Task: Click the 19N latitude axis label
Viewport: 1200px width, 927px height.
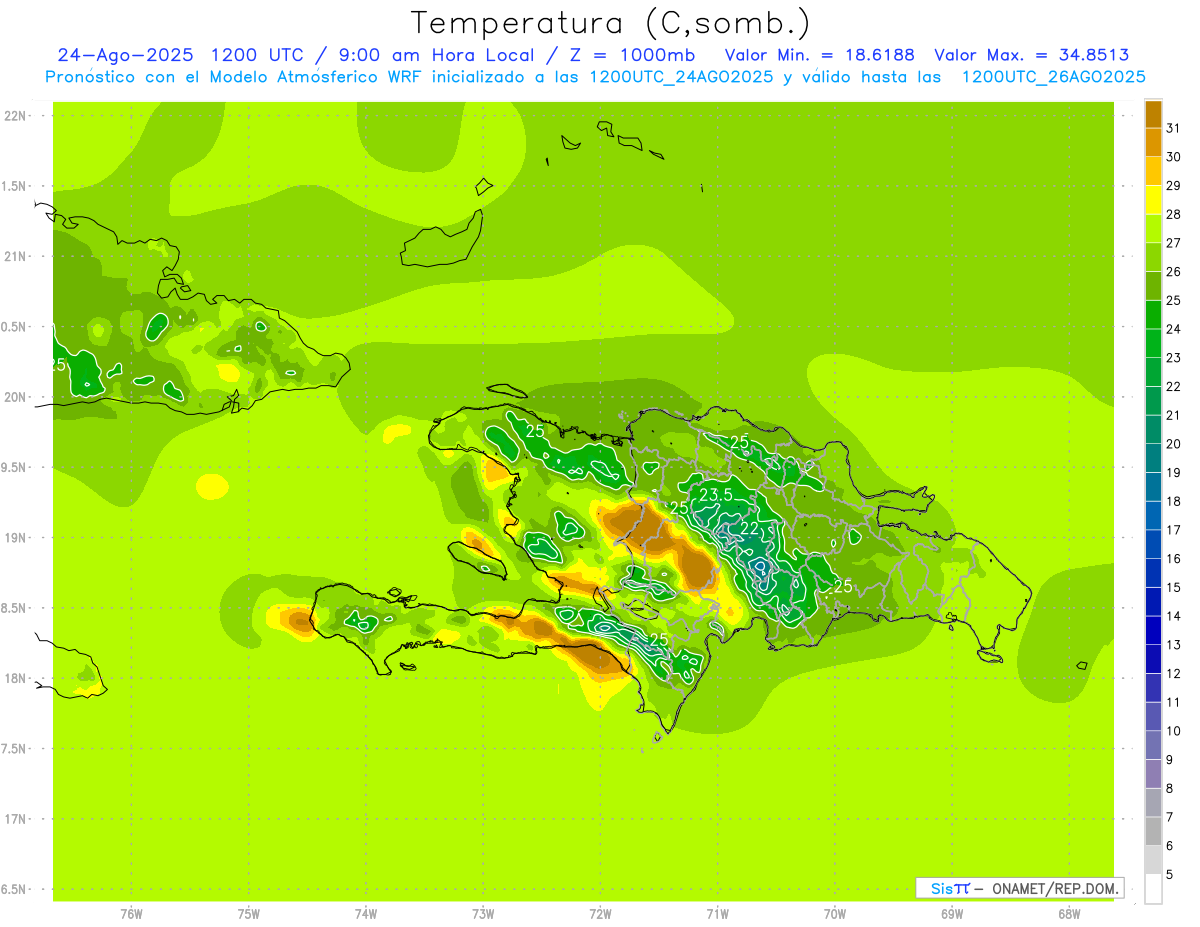Action: [x=15, y=538]
